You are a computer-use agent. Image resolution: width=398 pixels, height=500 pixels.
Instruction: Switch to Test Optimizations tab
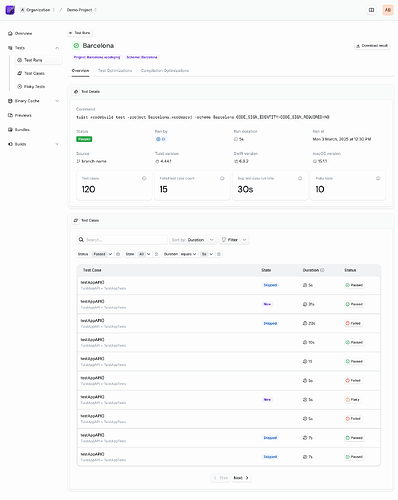[115, 71]
